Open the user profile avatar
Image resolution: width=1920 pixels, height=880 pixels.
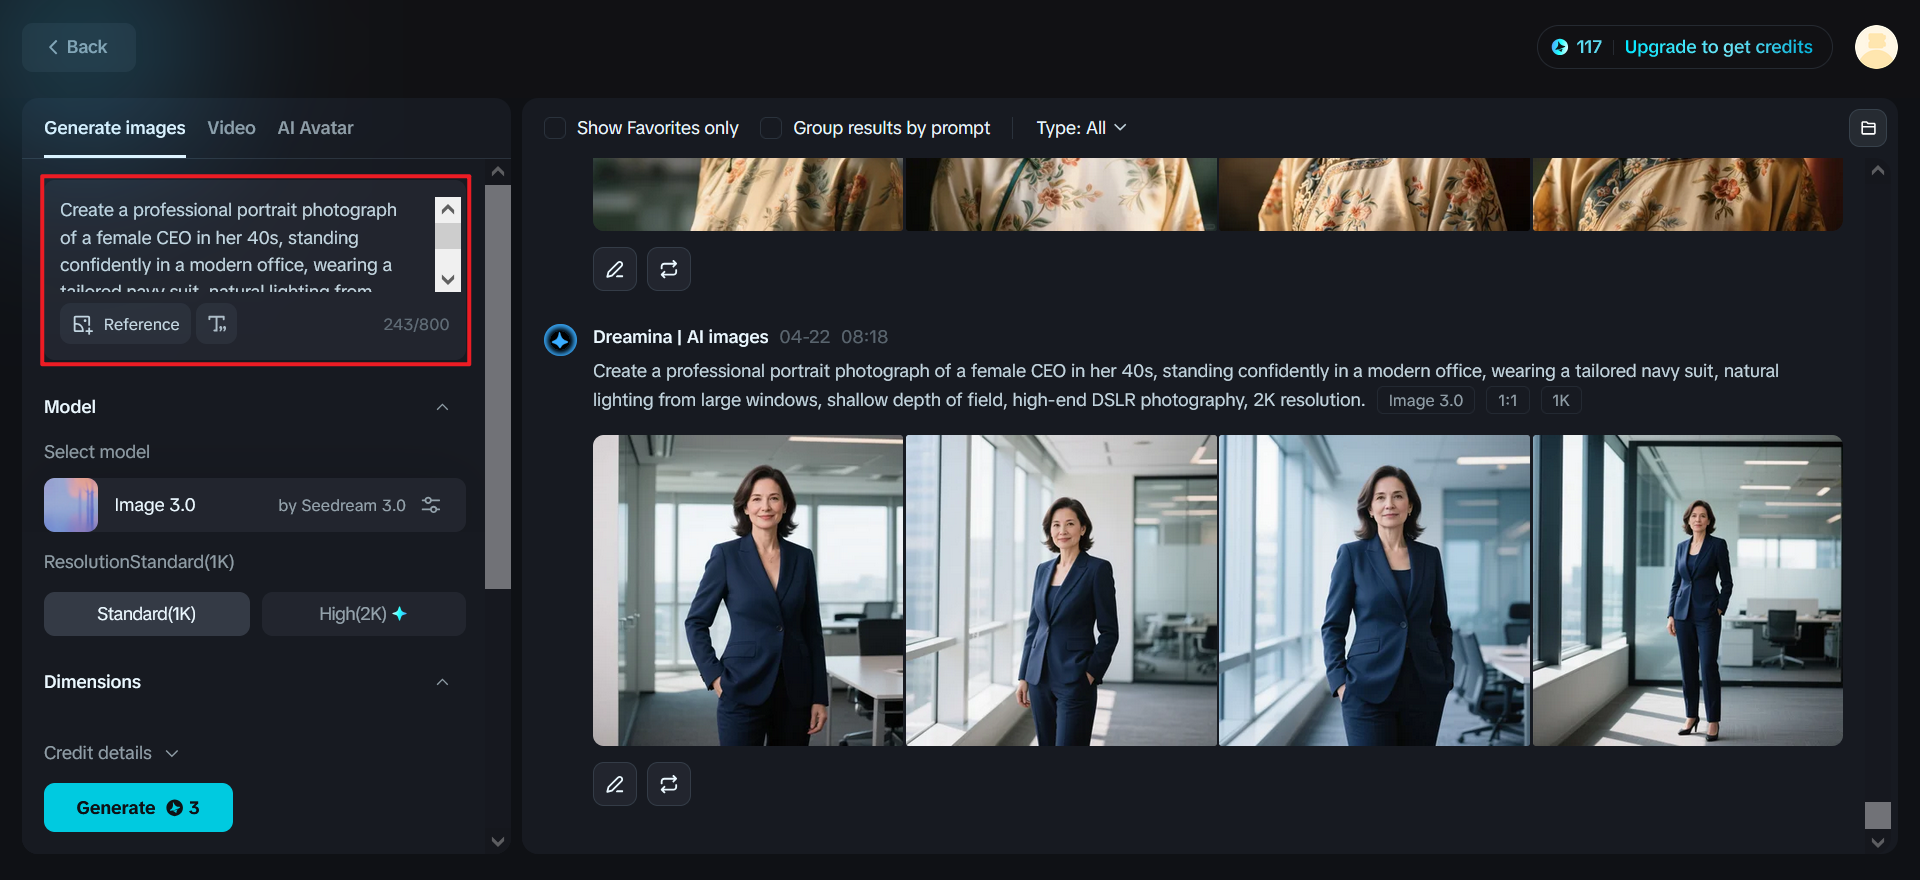coord(1876,47)
